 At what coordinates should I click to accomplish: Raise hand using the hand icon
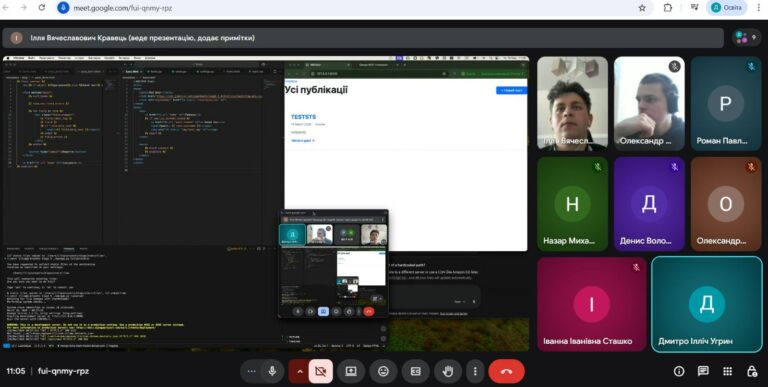click(x=448, y=371)
